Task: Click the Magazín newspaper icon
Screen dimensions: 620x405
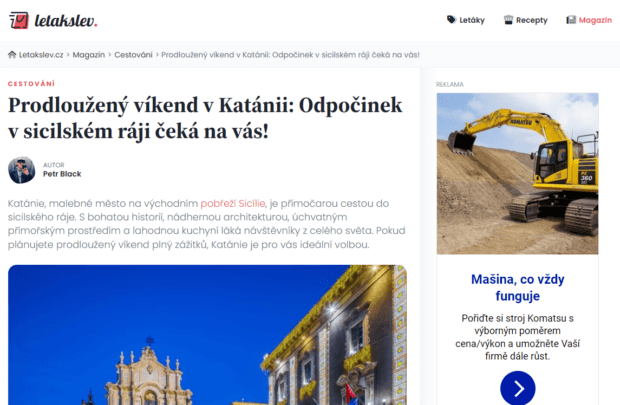Action: point(571,20)
